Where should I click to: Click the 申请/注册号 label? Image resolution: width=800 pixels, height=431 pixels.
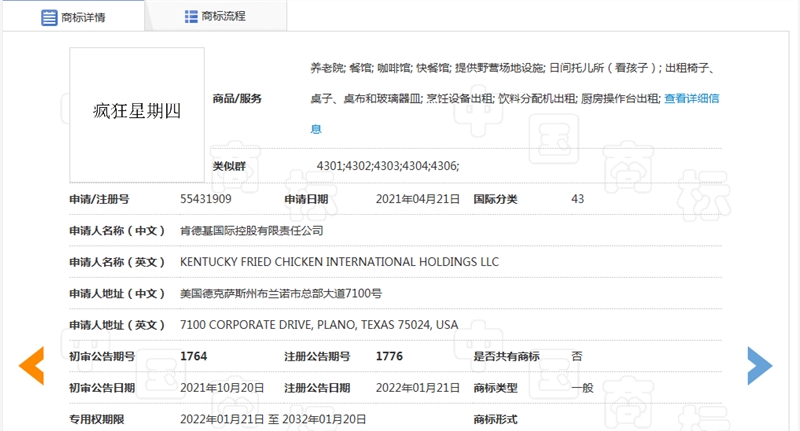point(99,199)
